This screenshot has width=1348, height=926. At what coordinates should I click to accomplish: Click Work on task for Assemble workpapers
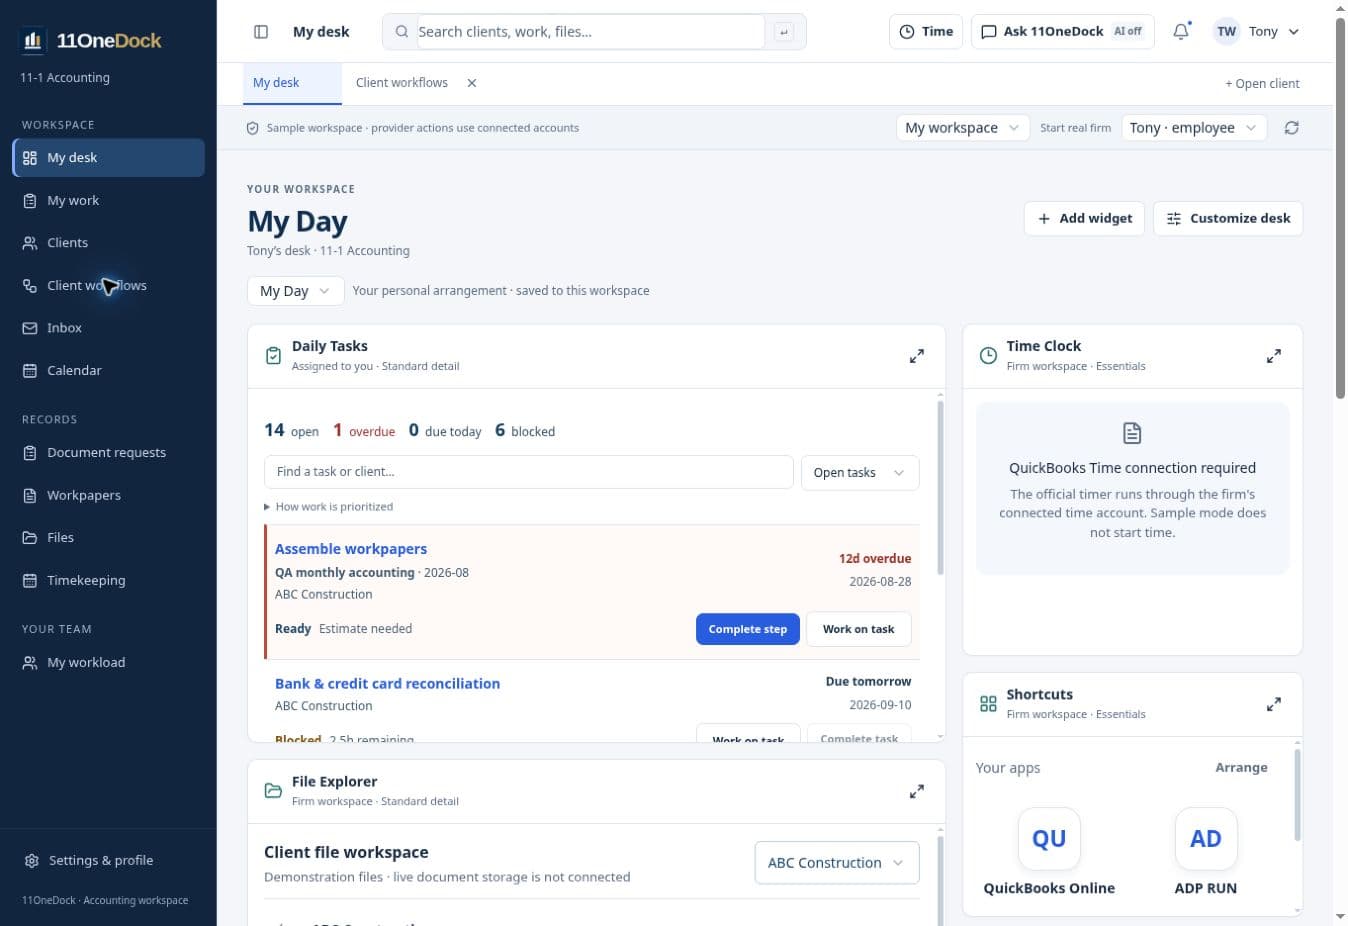click(859, 629)
